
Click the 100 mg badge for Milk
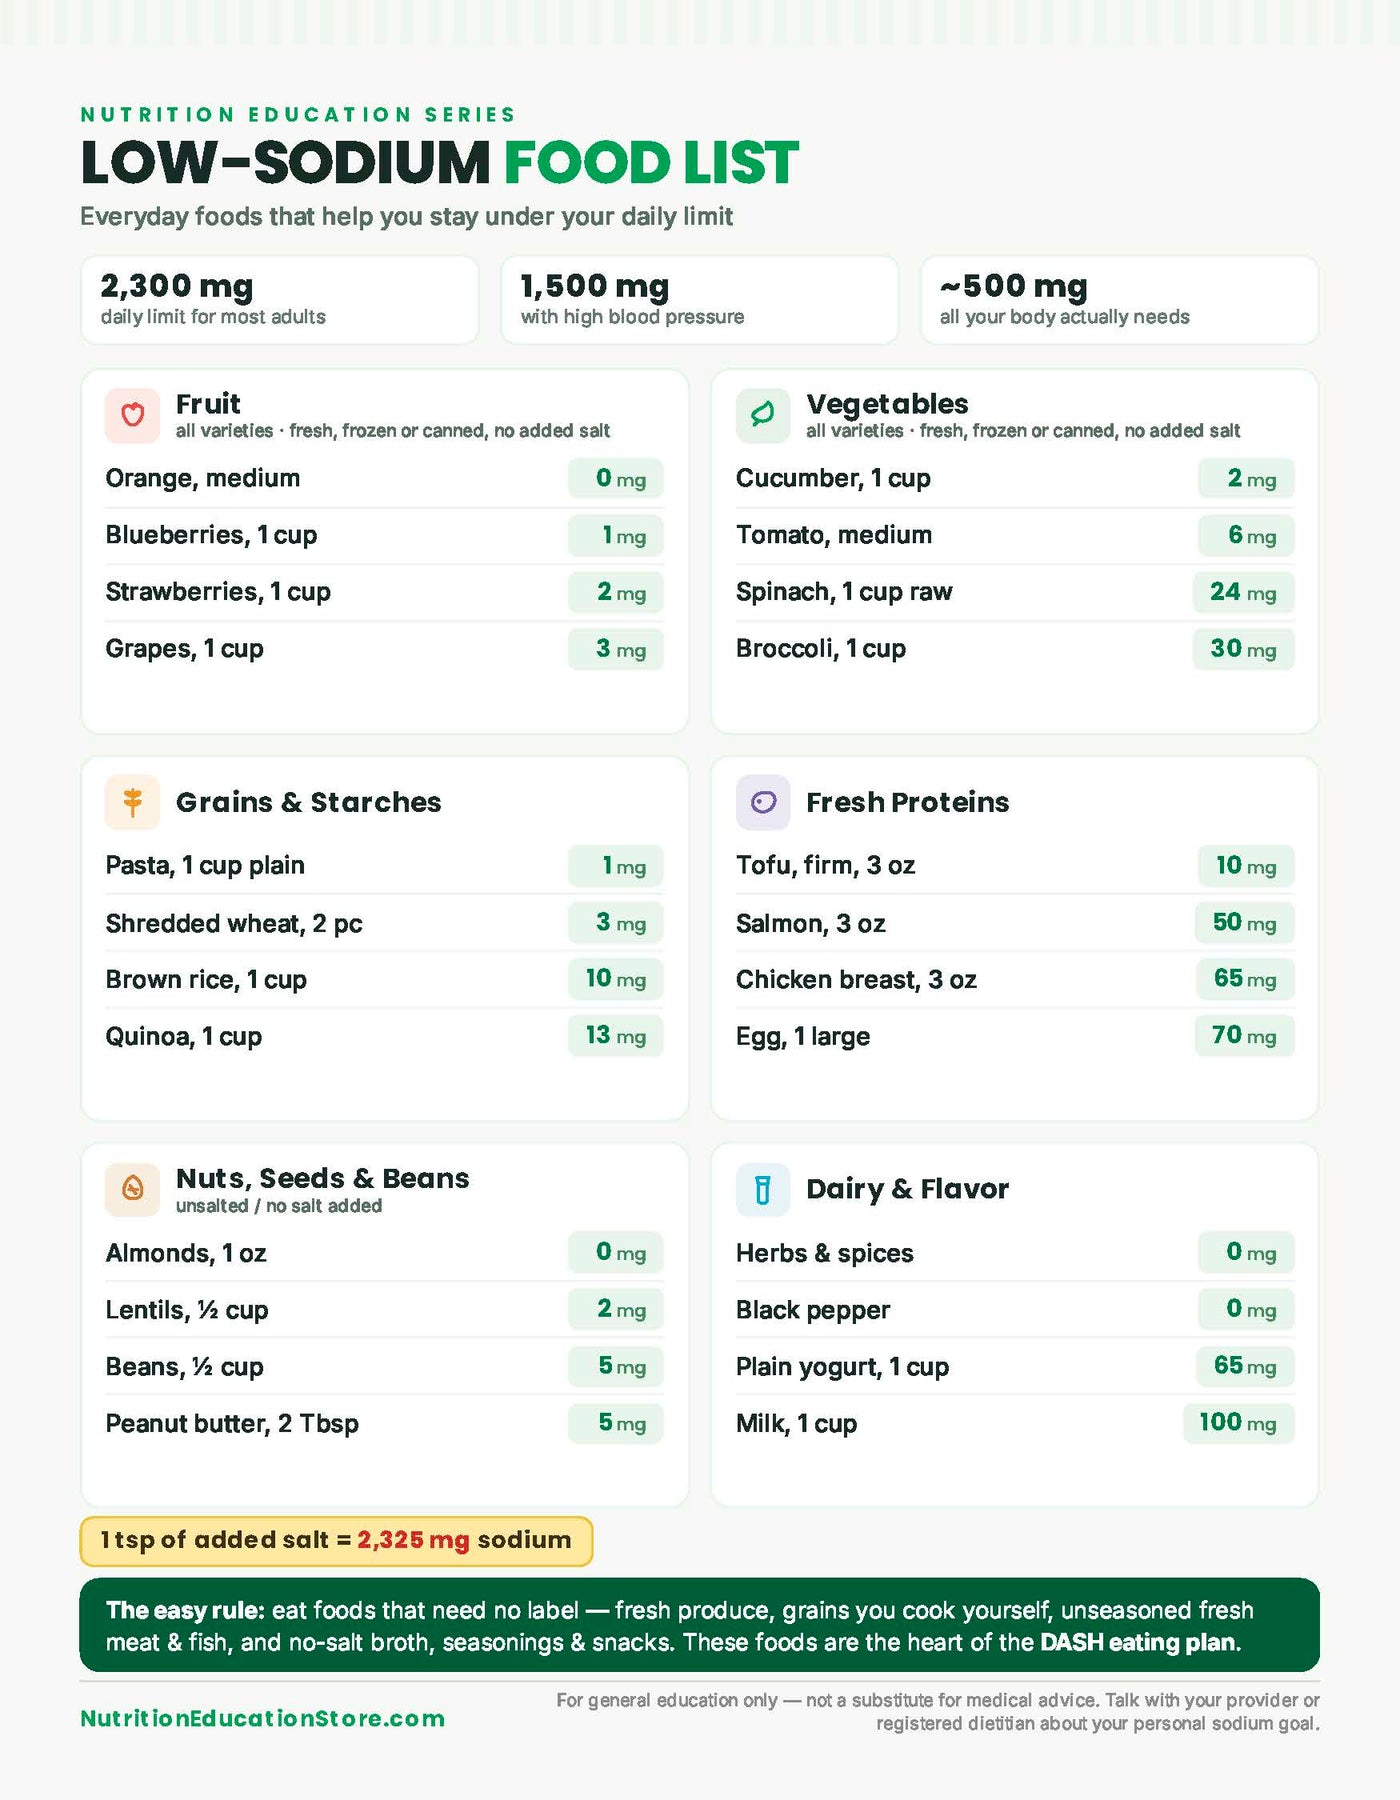click(x=1238, y=1423)
